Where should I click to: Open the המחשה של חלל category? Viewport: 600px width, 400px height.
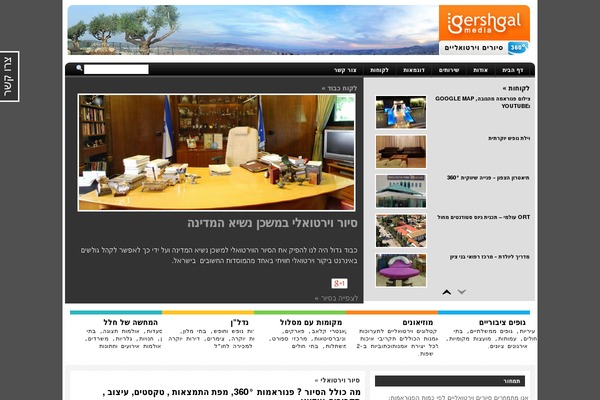point(130,322)
